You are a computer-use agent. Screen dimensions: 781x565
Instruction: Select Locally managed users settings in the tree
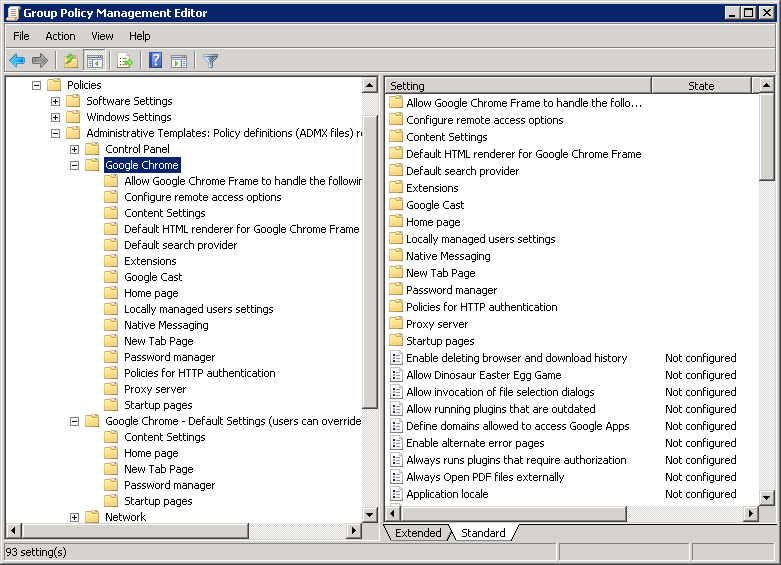point(198,309)
